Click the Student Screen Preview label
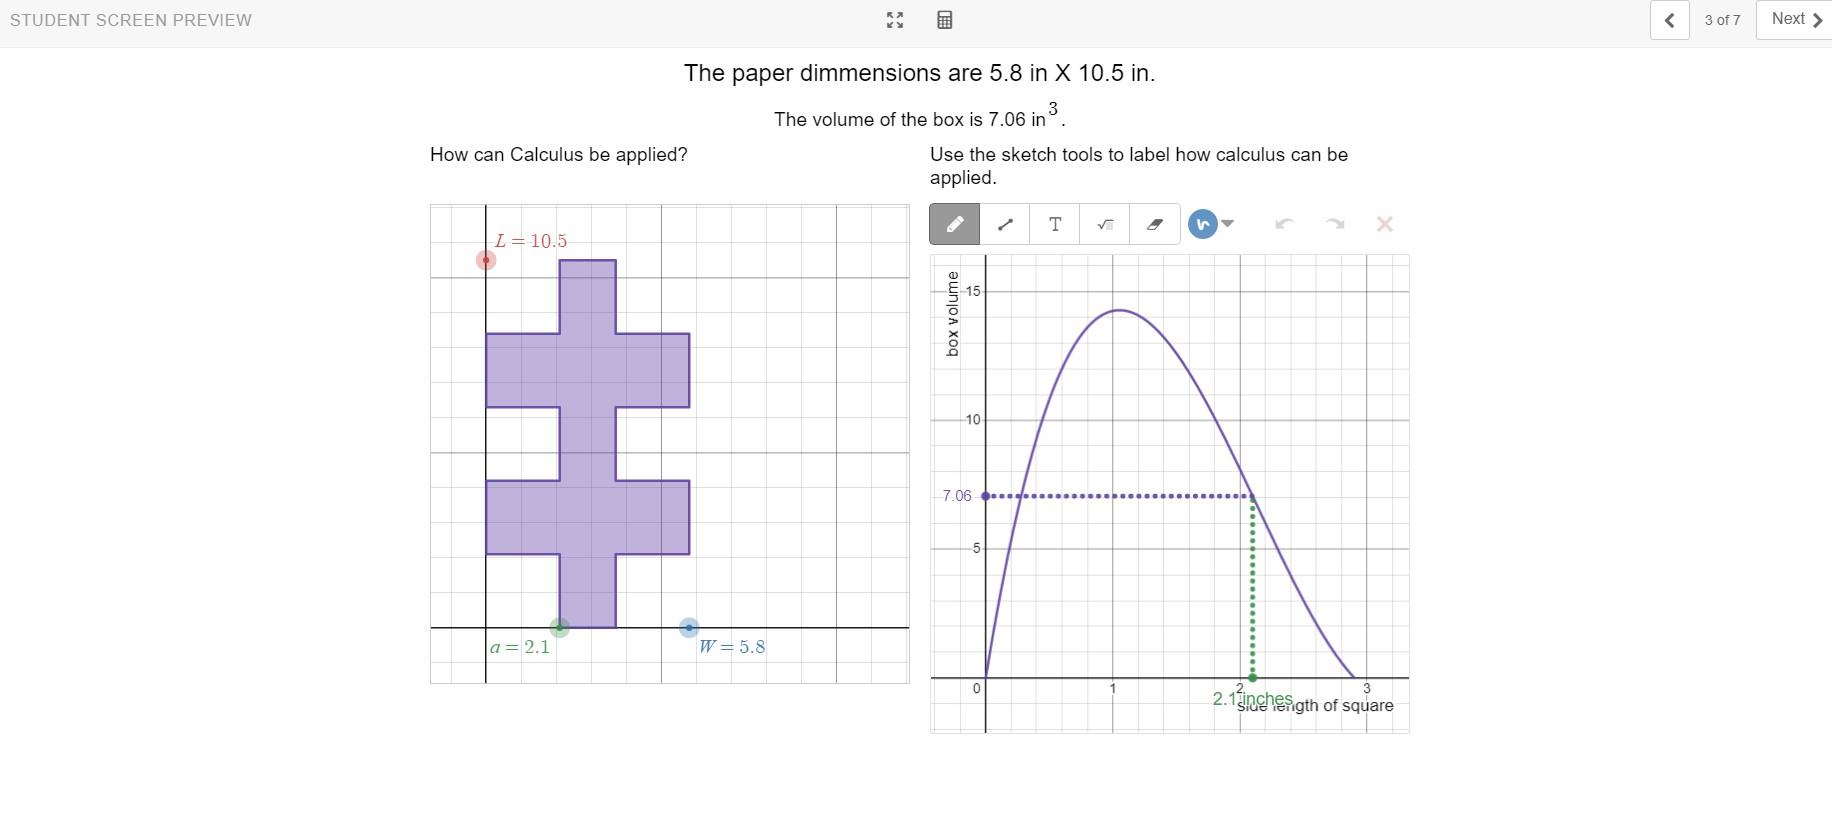Image resolution: width=1832 pixels, height=840 pixels. (131, 20)
